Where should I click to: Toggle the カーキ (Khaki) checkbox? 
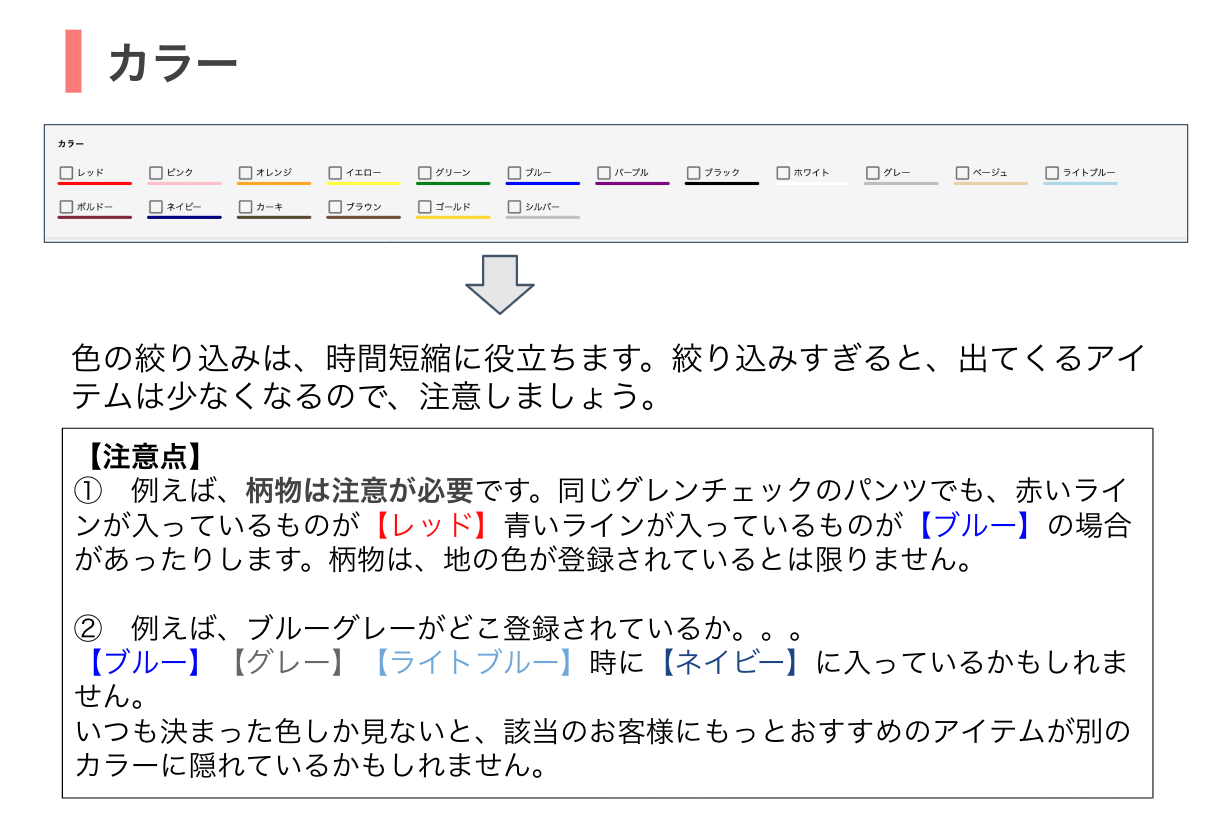245,207
